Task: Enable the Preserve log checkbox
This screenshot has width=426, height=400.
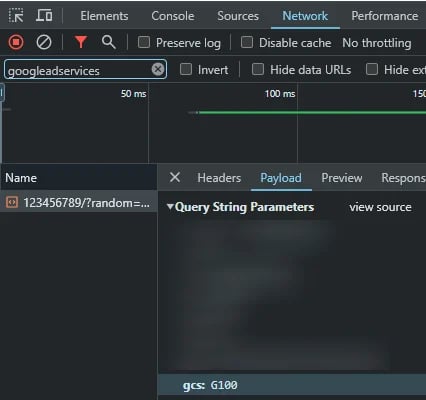Action: tap(144, 42)
